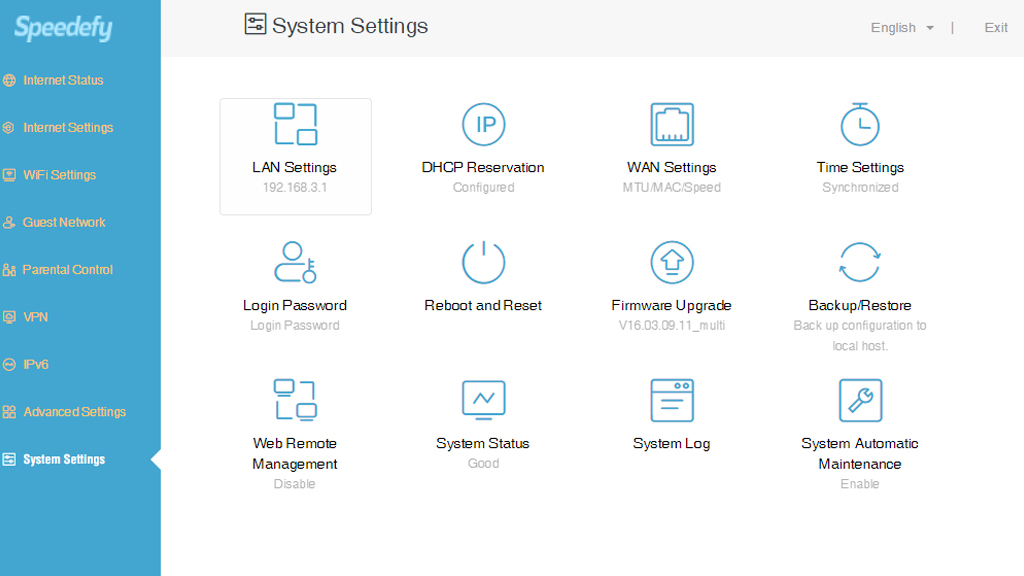Open System Automatic Maintenance wrench icon
This screenshot has width=1024, height=576.
point(860,400)
